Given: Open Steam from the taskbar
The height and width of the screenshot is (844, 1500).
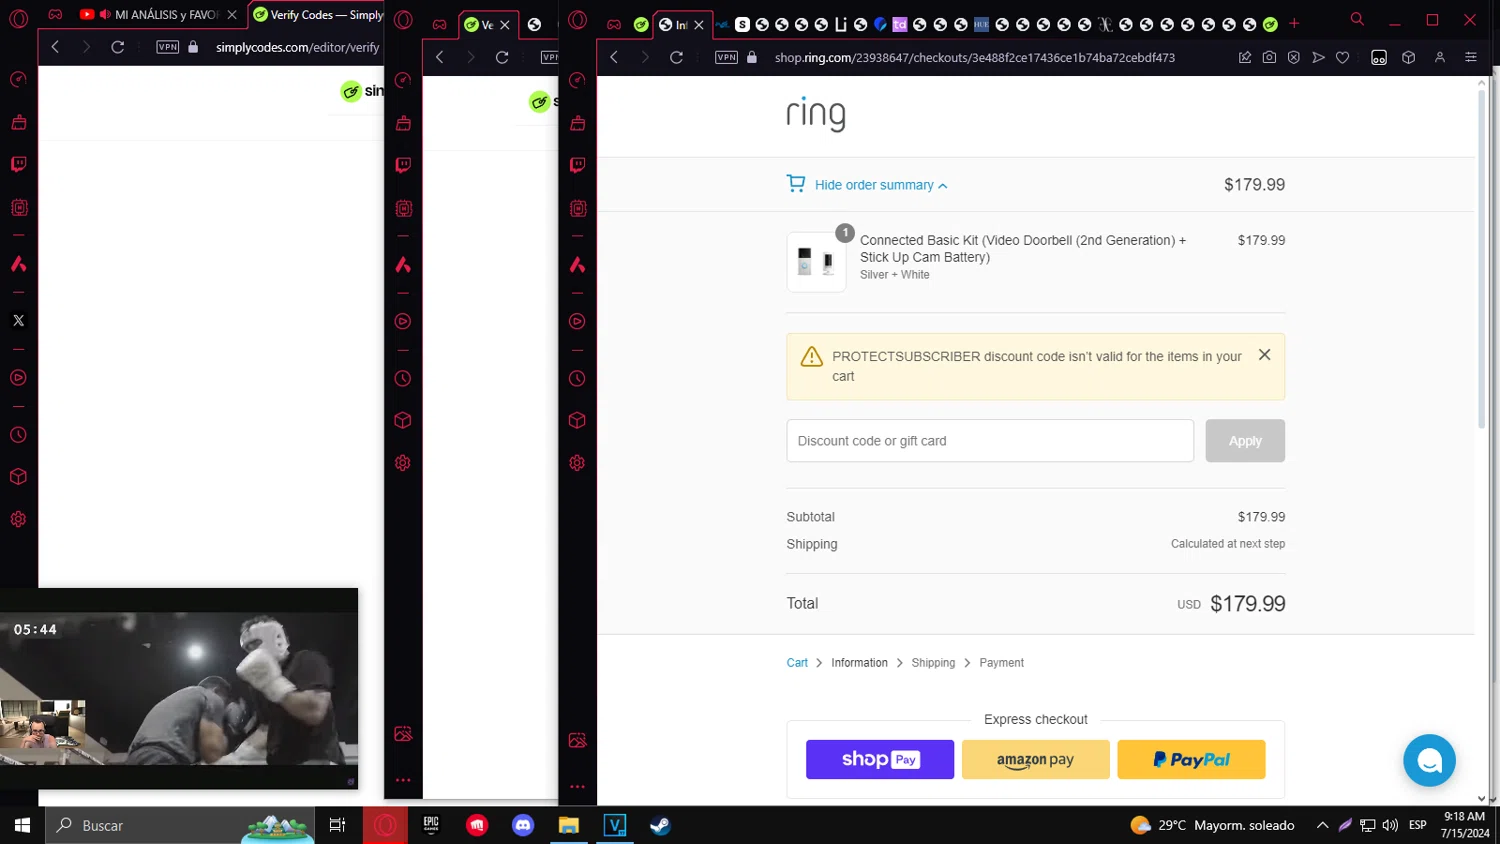Looking at the screenshot, I should tap(660, 825).
